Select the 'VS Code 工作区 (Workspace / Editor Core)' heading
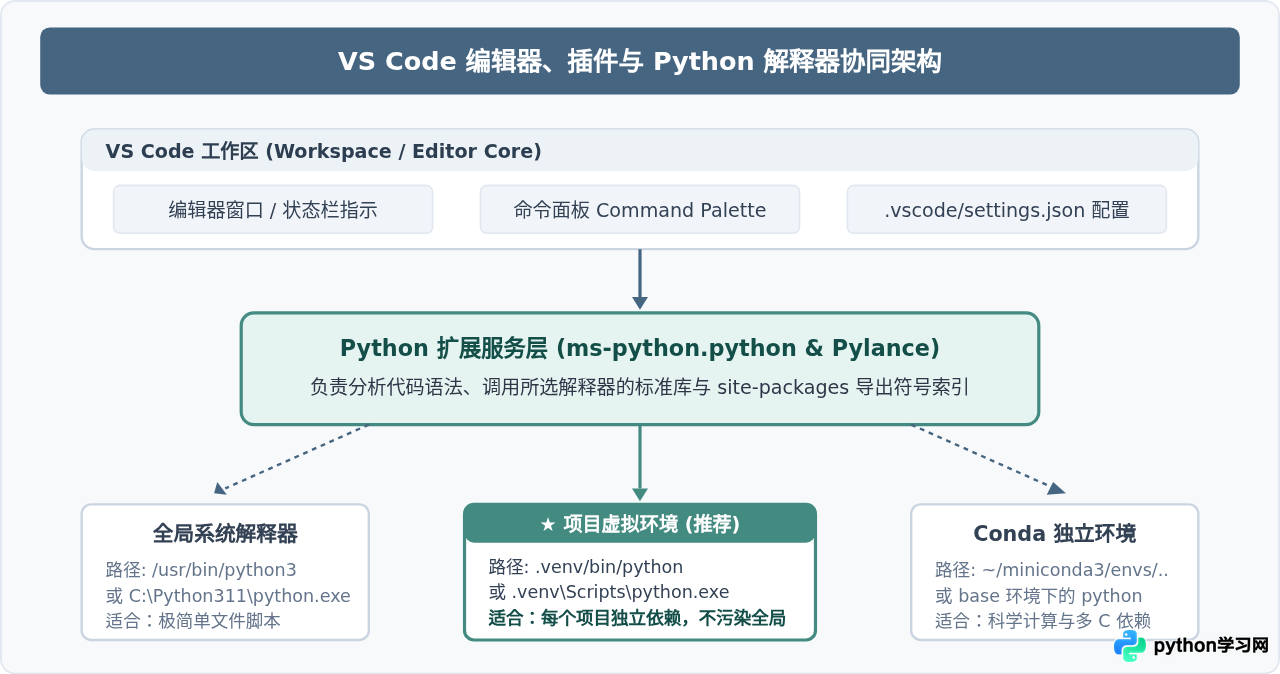The height and width of the screenshot is (674, 1280). (323, 151)
